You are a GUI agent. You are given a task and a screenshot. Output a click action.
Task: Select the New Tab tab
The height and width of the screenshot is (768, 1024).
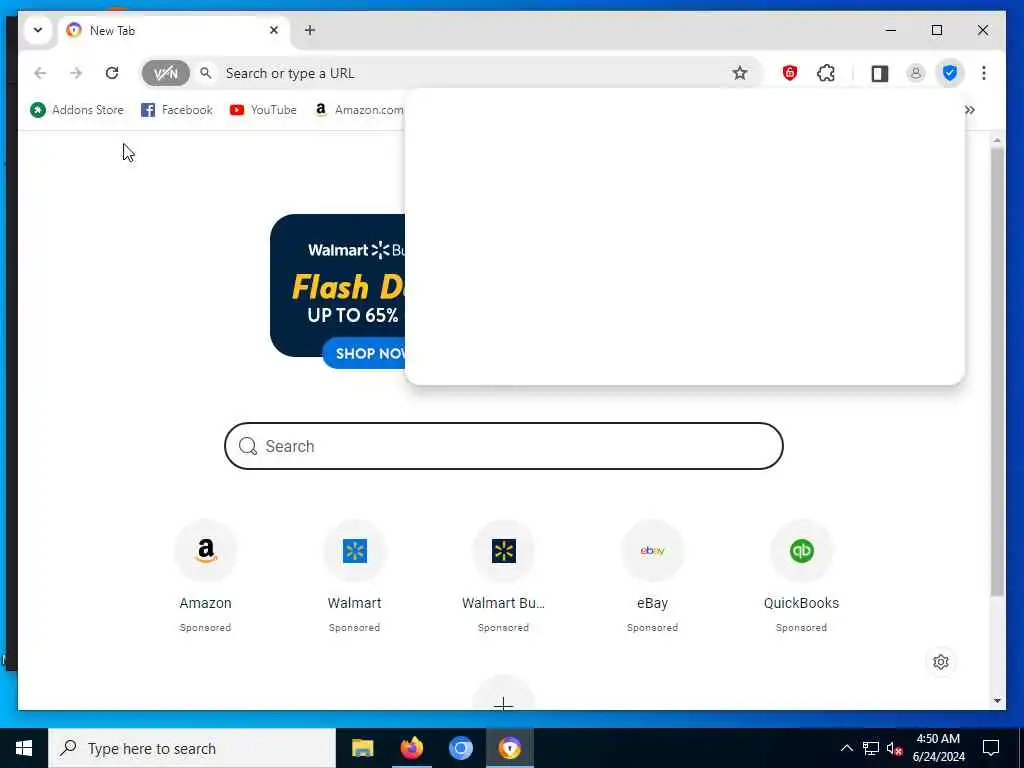173,31
